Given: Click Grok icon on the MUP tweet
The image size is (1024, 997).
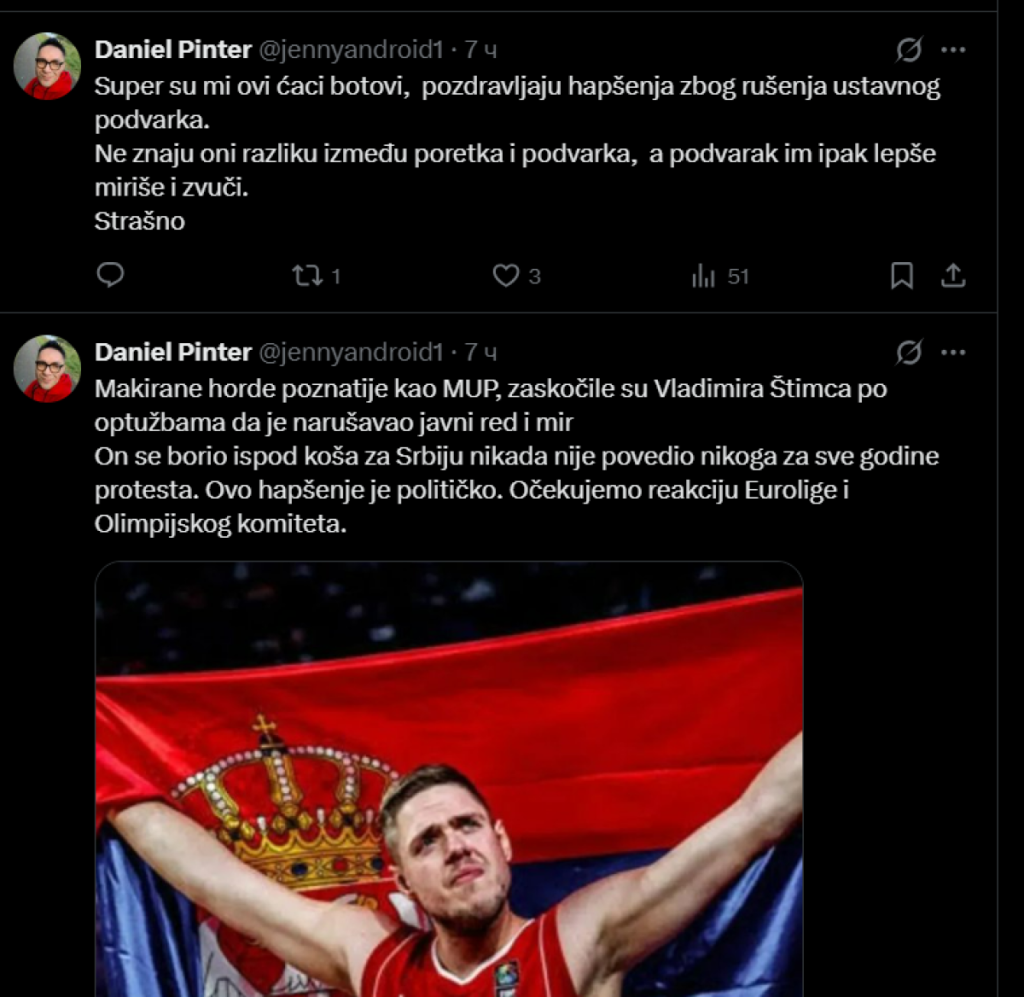Looking at the screenshot, I should (908, 352).
